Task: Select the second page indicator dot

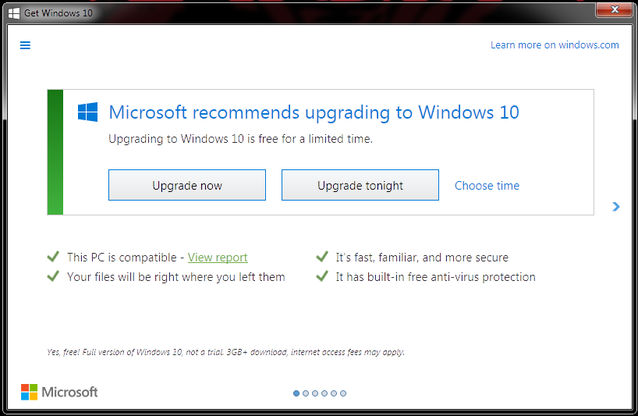Action: 308,393
